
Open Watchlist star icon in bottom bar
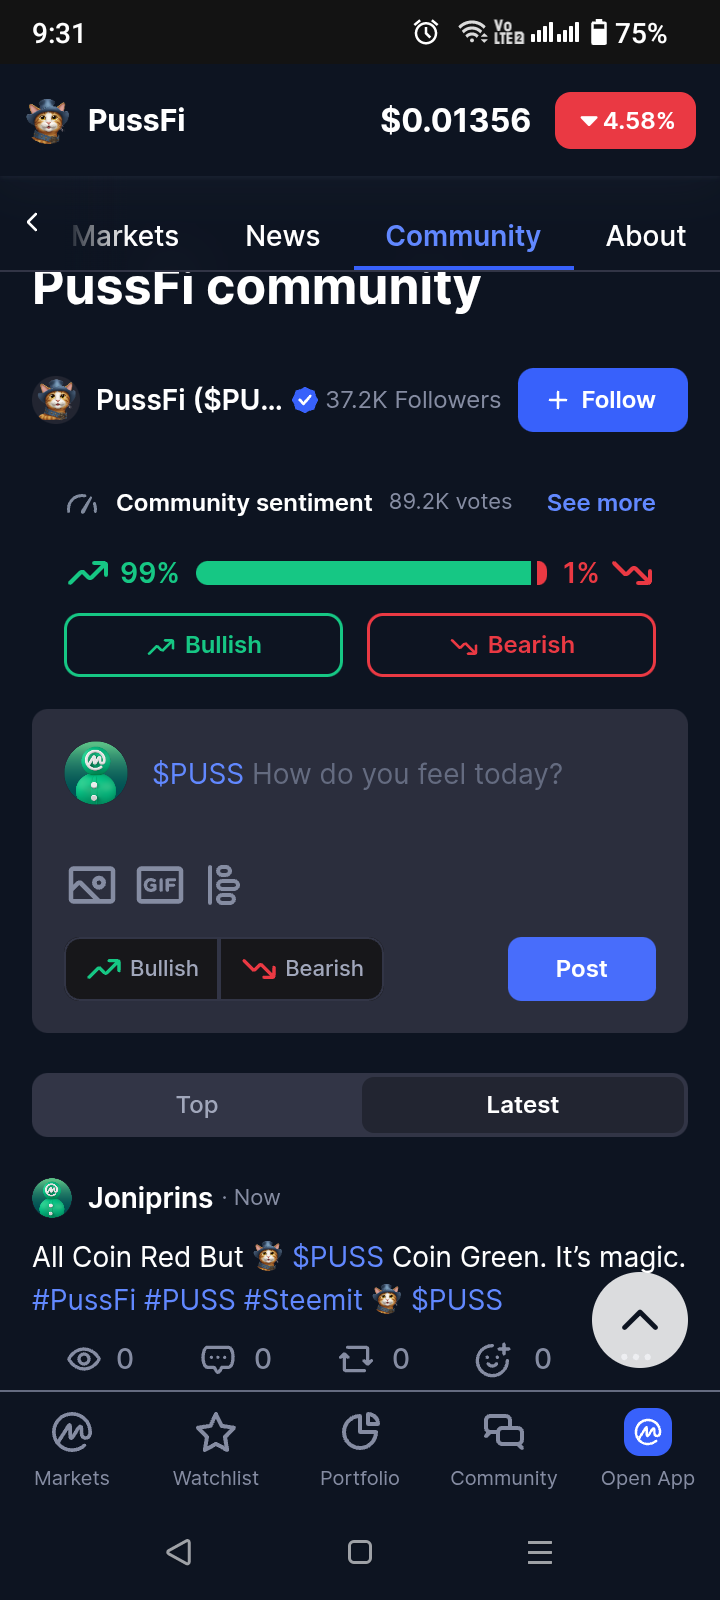[x=216, y=1433]
